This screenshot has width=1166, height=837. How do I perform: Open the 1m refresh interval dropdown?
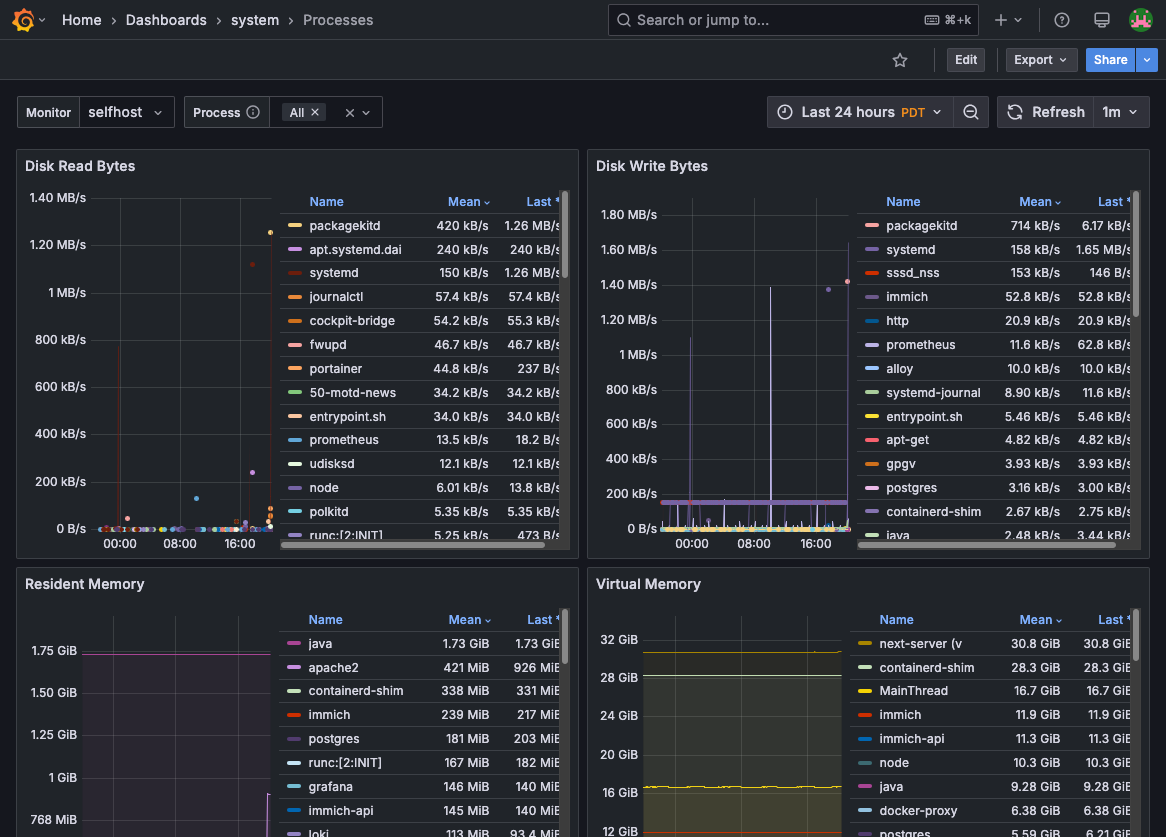pos(1121,112)
